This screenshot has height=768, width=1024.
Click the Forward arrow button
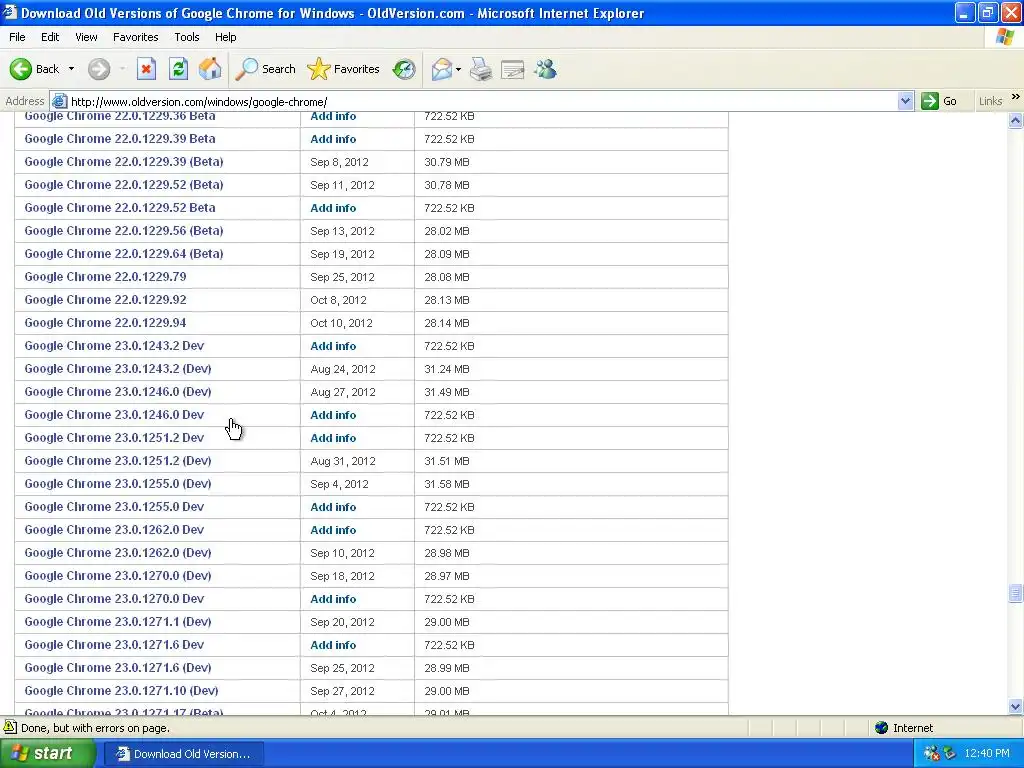click(x=99, y=69)
